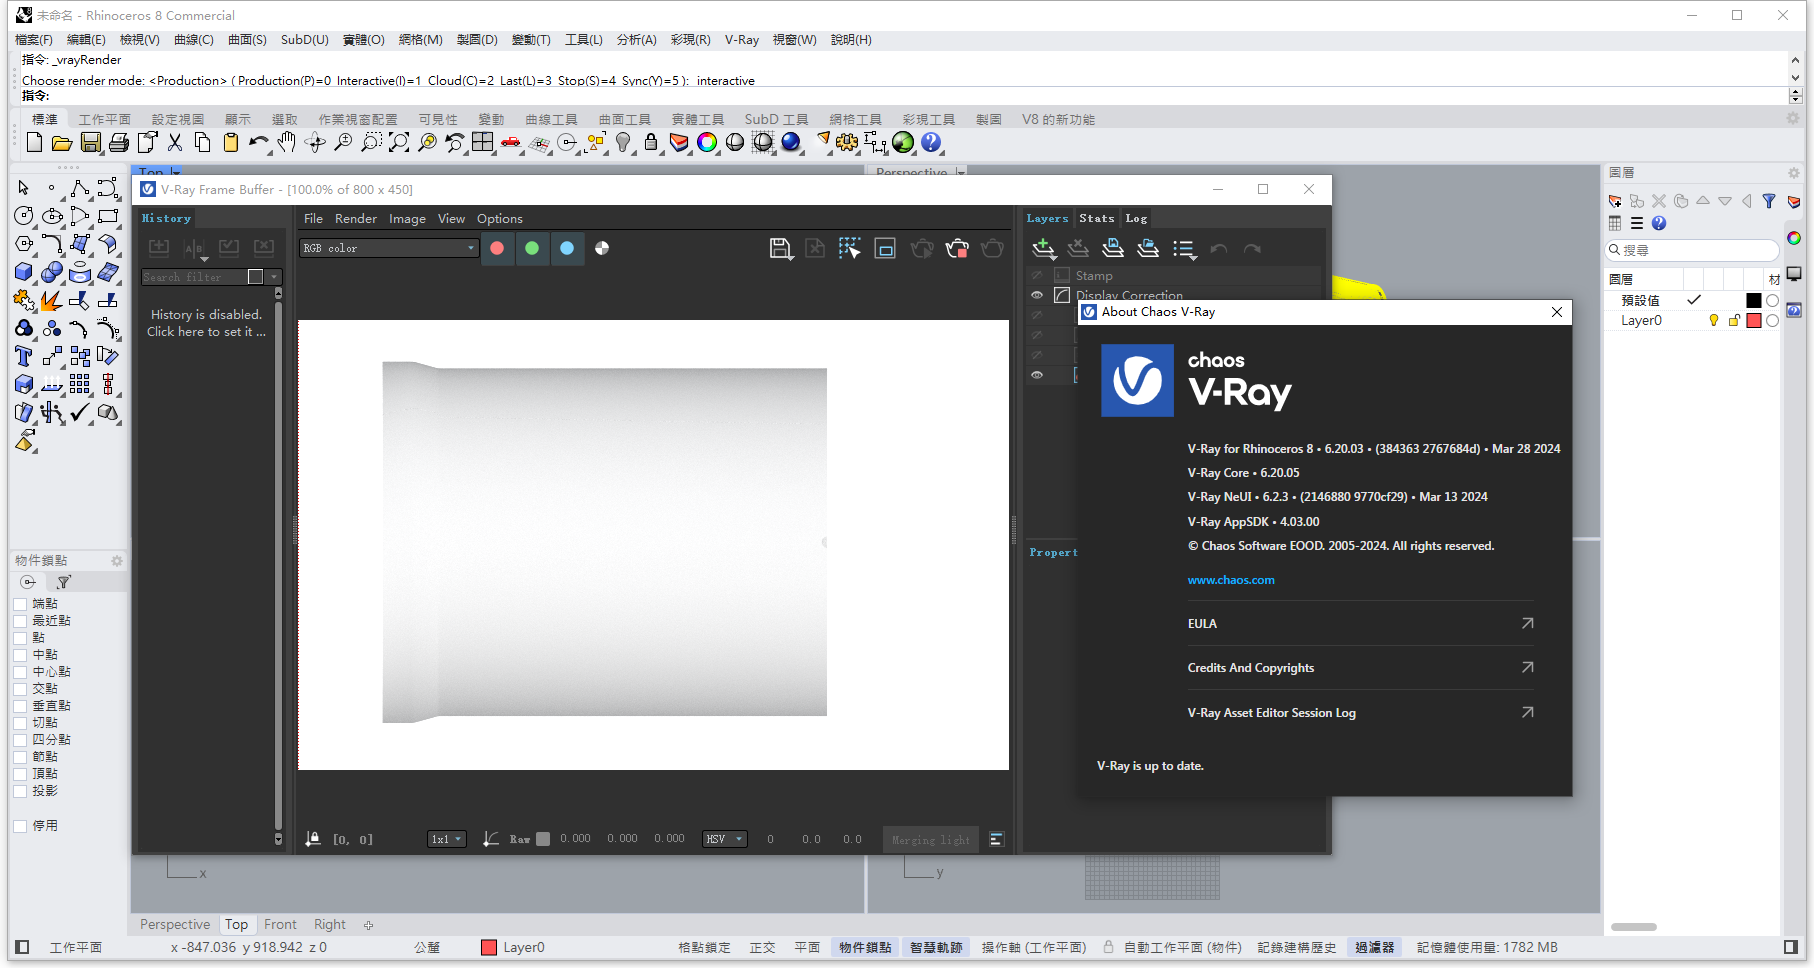The image size is (1814, 968).
Task: Click history disabled message to set it
Action: (206, 323)
